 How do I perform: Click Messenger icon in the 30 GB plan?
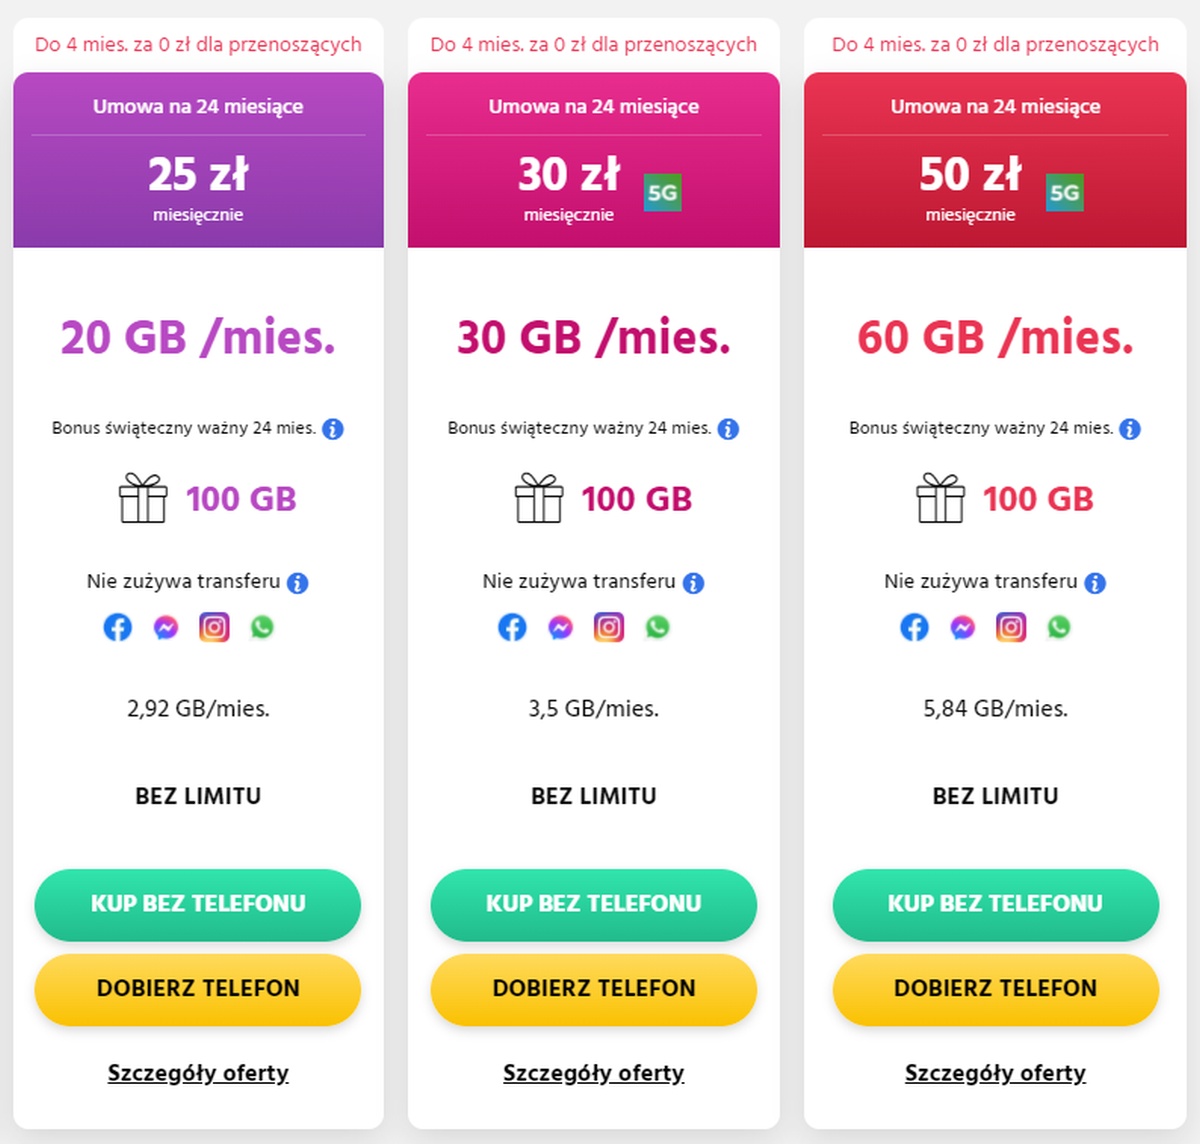[x=561, y=627]
